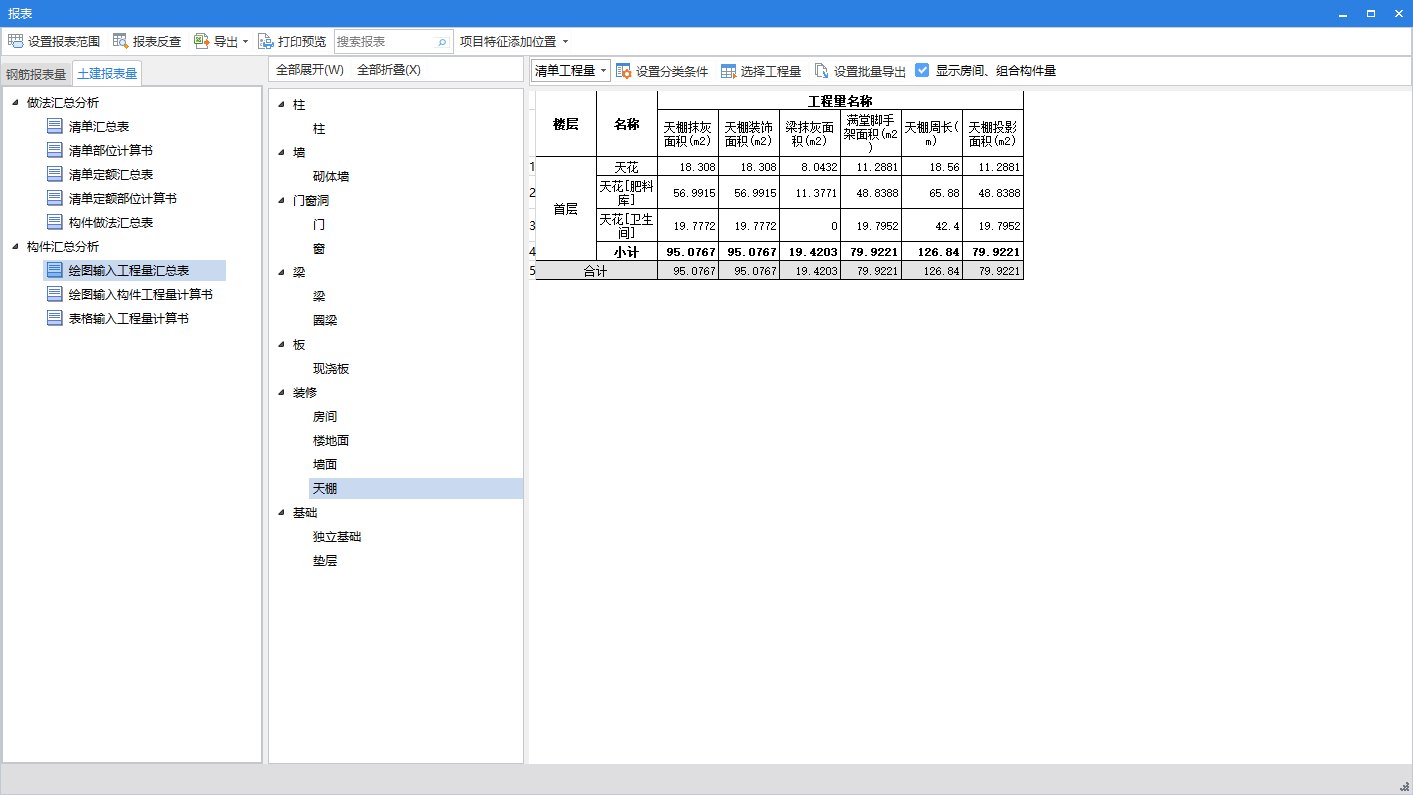The height and width of the screenshot is (795, 1413).
Task: Click the 合计 row label
Action: click(x=596, y=271)
